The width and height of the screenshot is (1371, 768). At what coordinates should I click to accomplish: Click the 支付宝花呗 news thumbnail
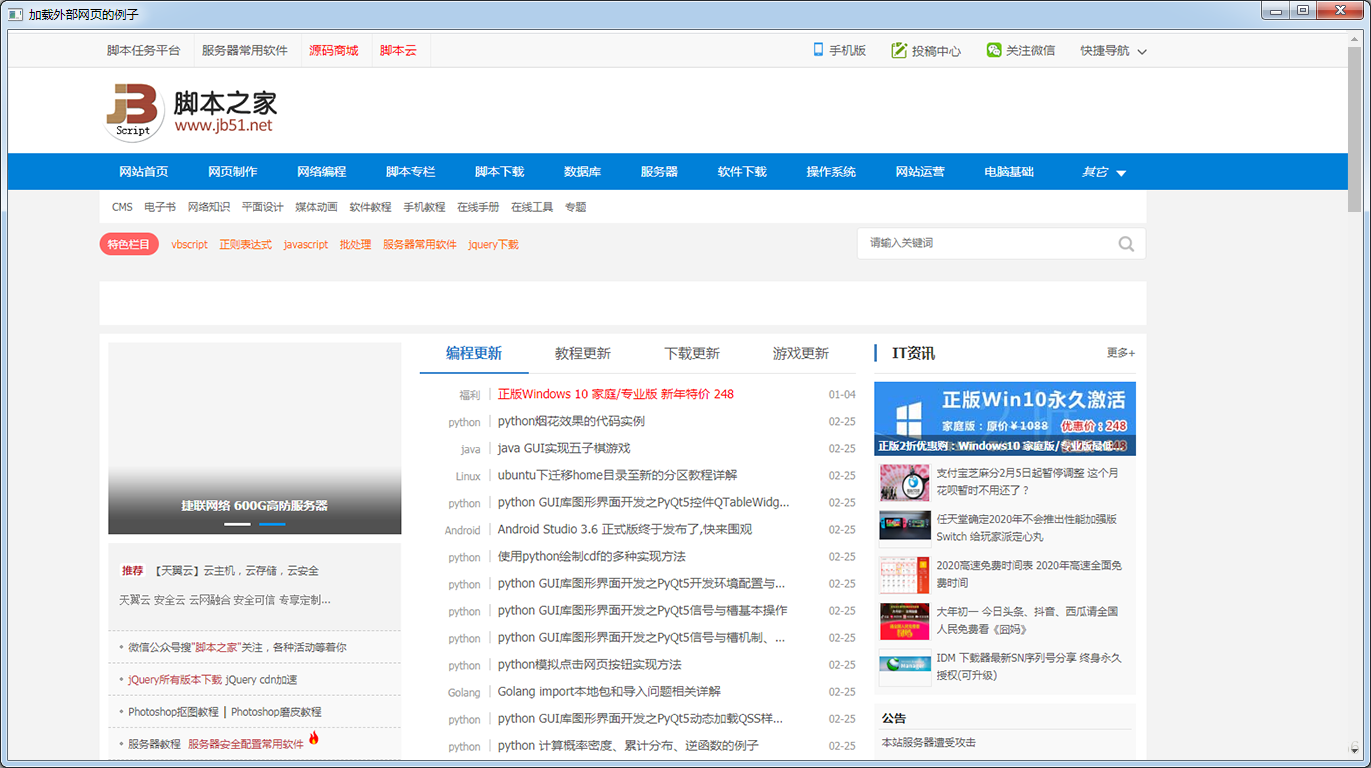(x=904, y=482)
